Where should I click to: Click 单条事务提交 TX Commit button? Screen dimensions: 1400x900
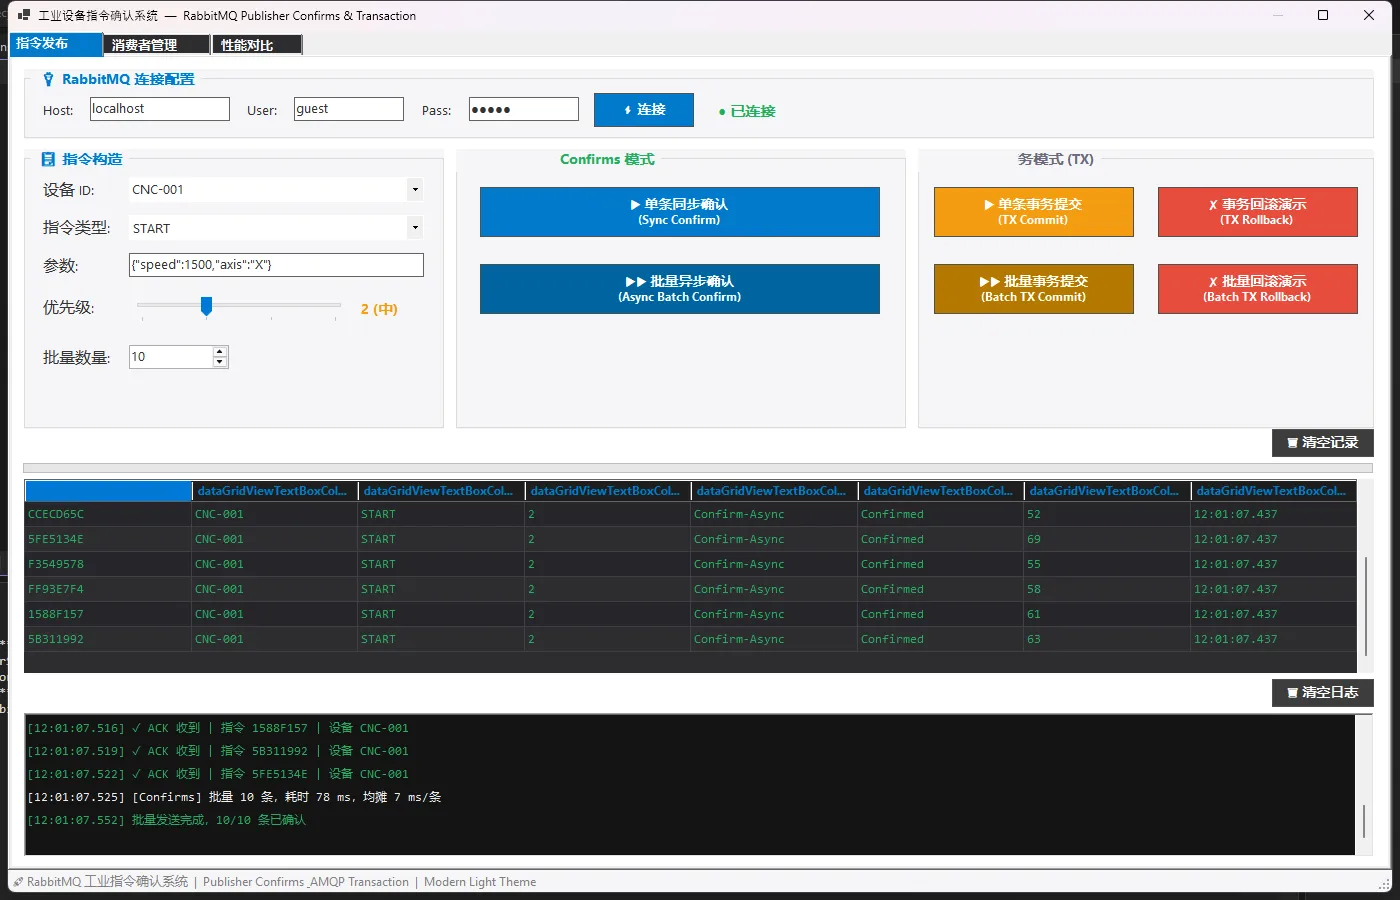pyautogui.click(x=1033, y=212)
